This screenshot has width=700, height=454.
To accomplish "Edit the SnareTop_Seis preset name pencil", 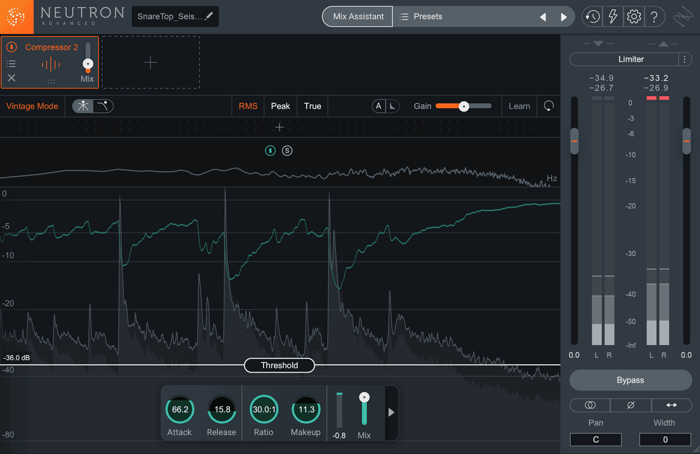I will (209, 16).
